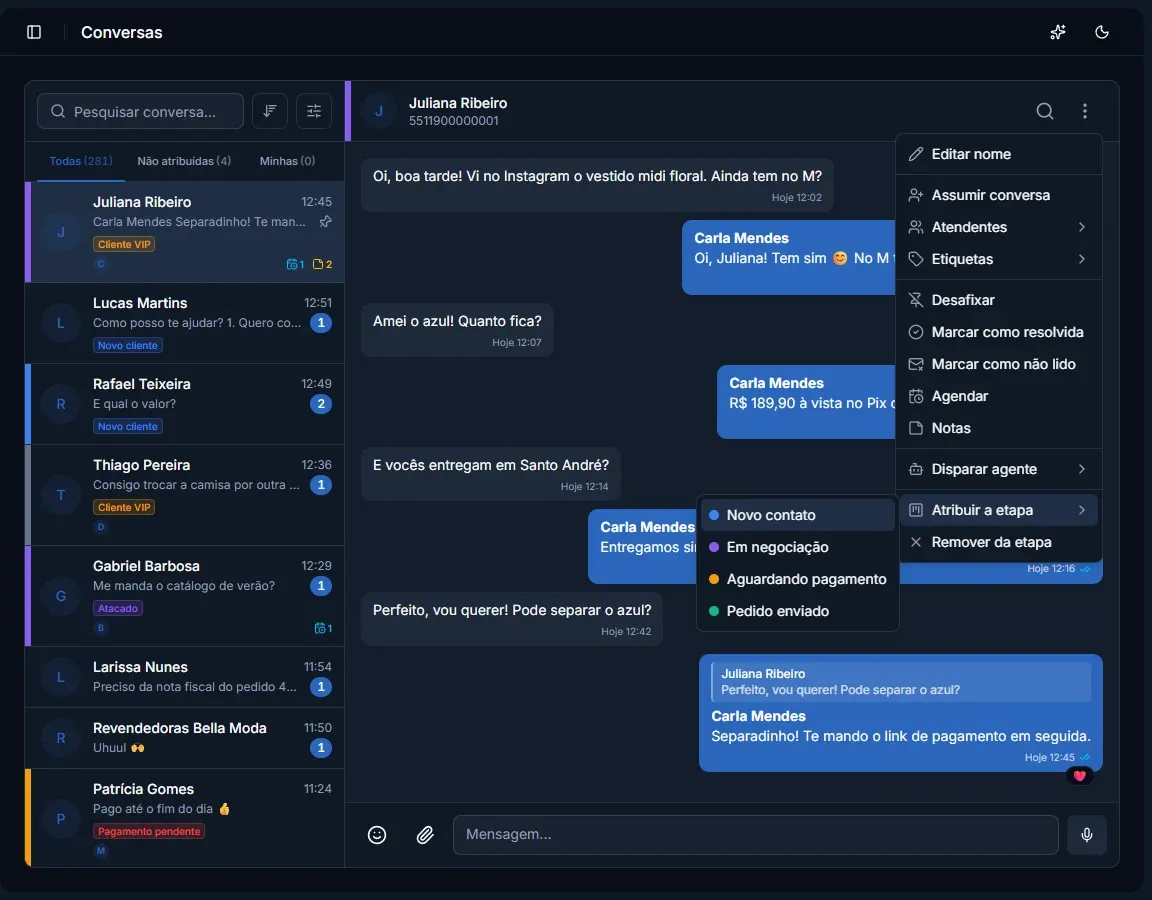Open Revendedoras Bella Moda conversation
This screenshot has width=1152, height=900.
tap(184, 738)
